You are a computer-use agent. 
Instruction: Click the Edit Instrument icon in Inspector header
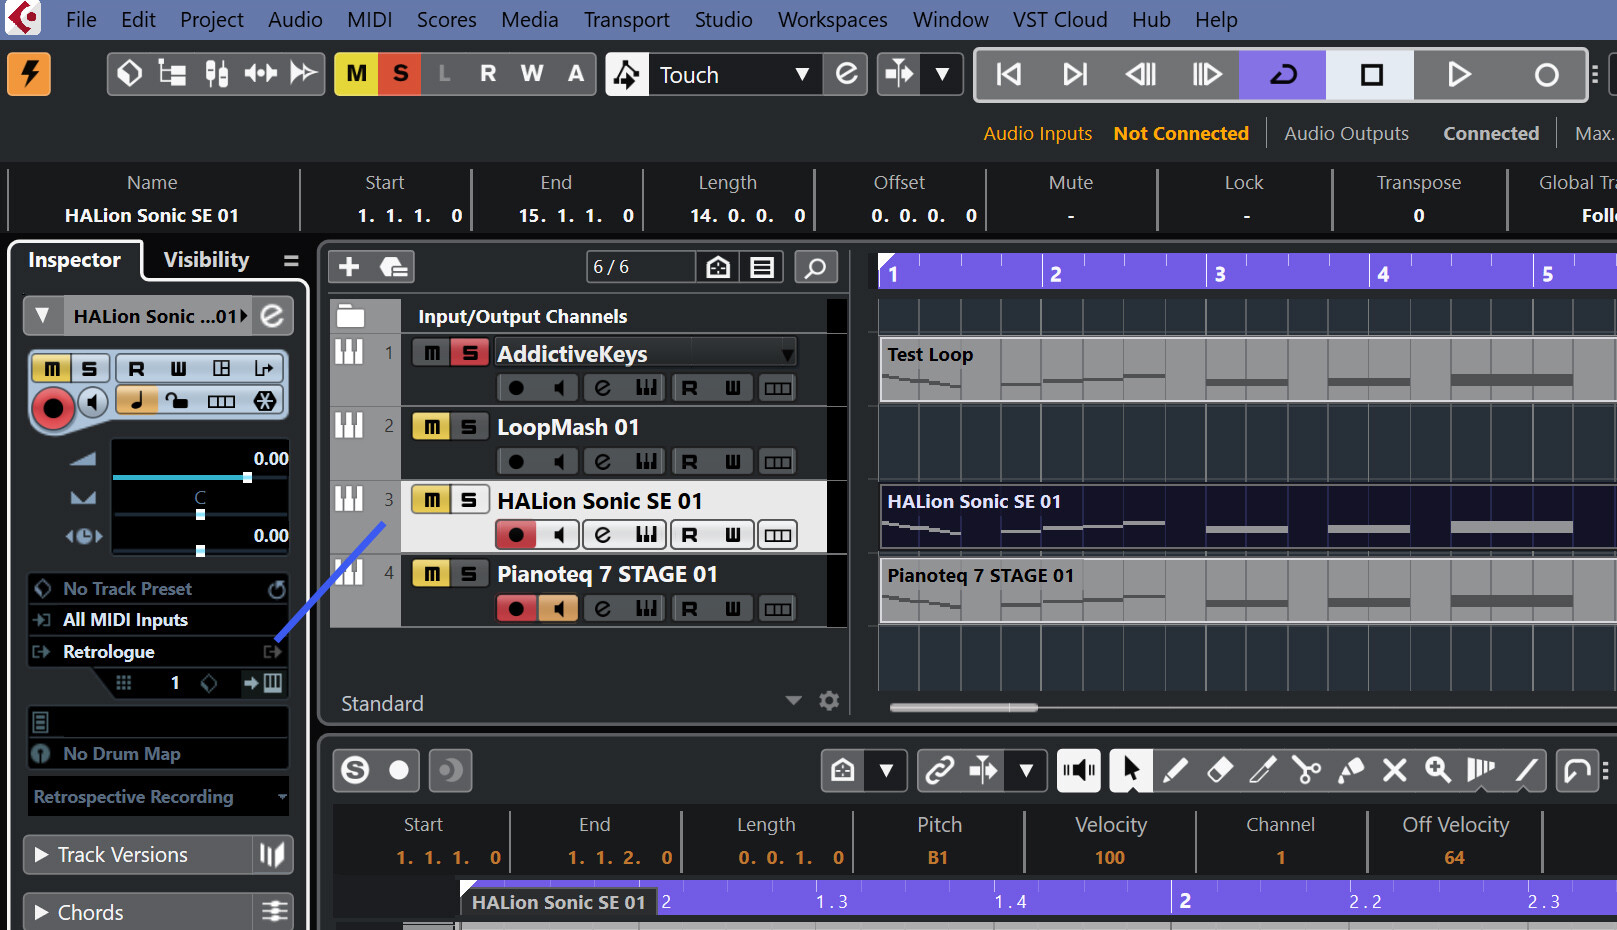coord(272,316)
